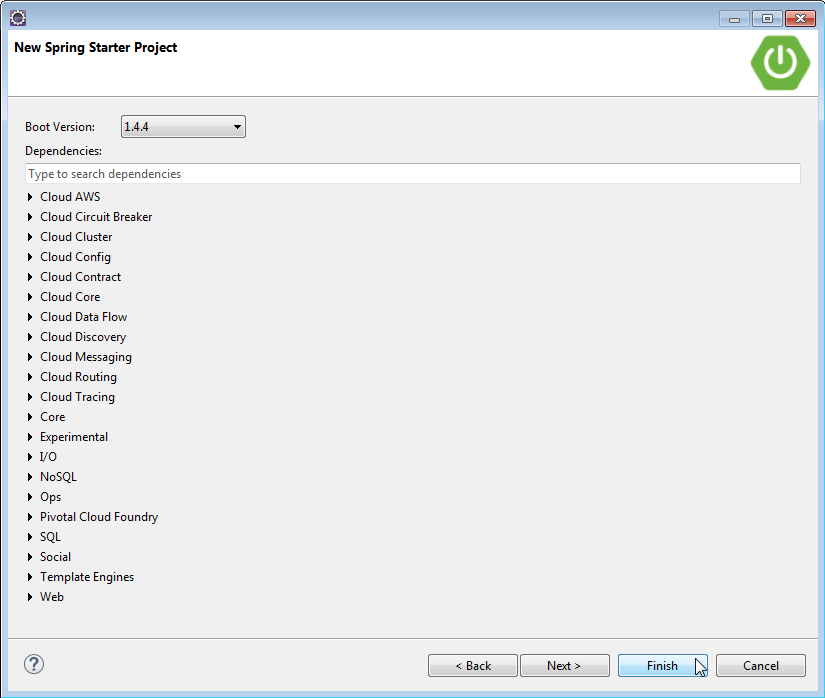Expand the Web category arrow
The width and height of the screenshot is (825, 698).
(30, 596)
